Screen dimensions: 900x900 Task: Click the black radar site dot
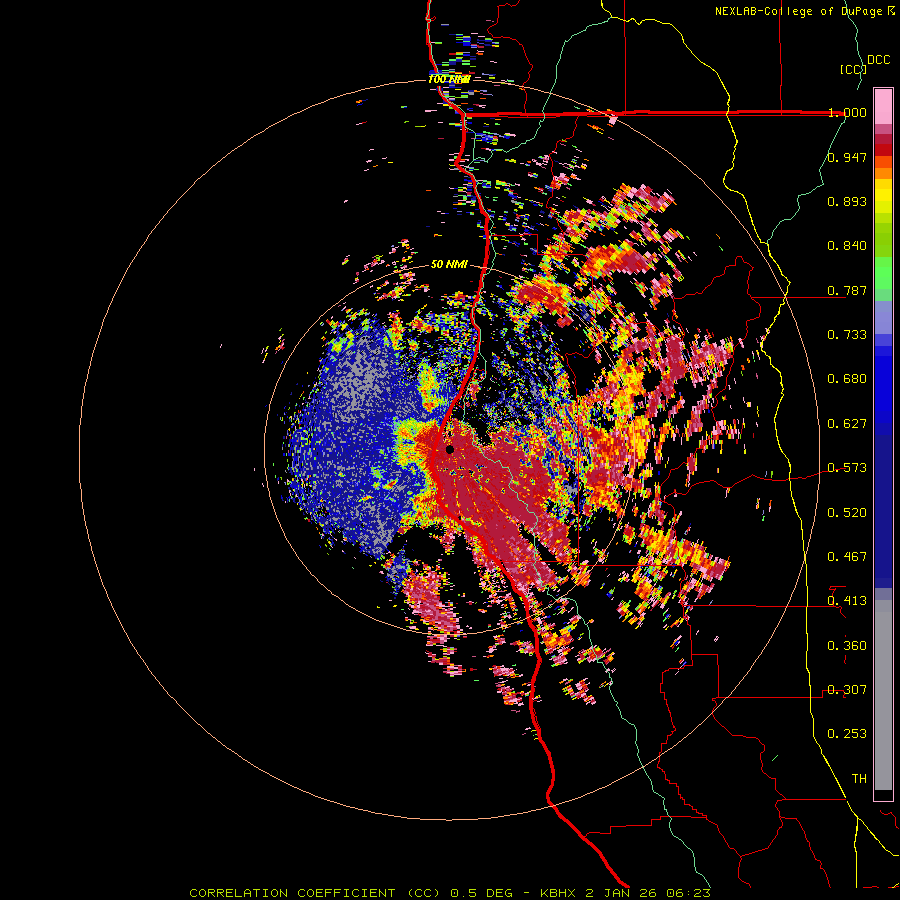coord(449,449)
